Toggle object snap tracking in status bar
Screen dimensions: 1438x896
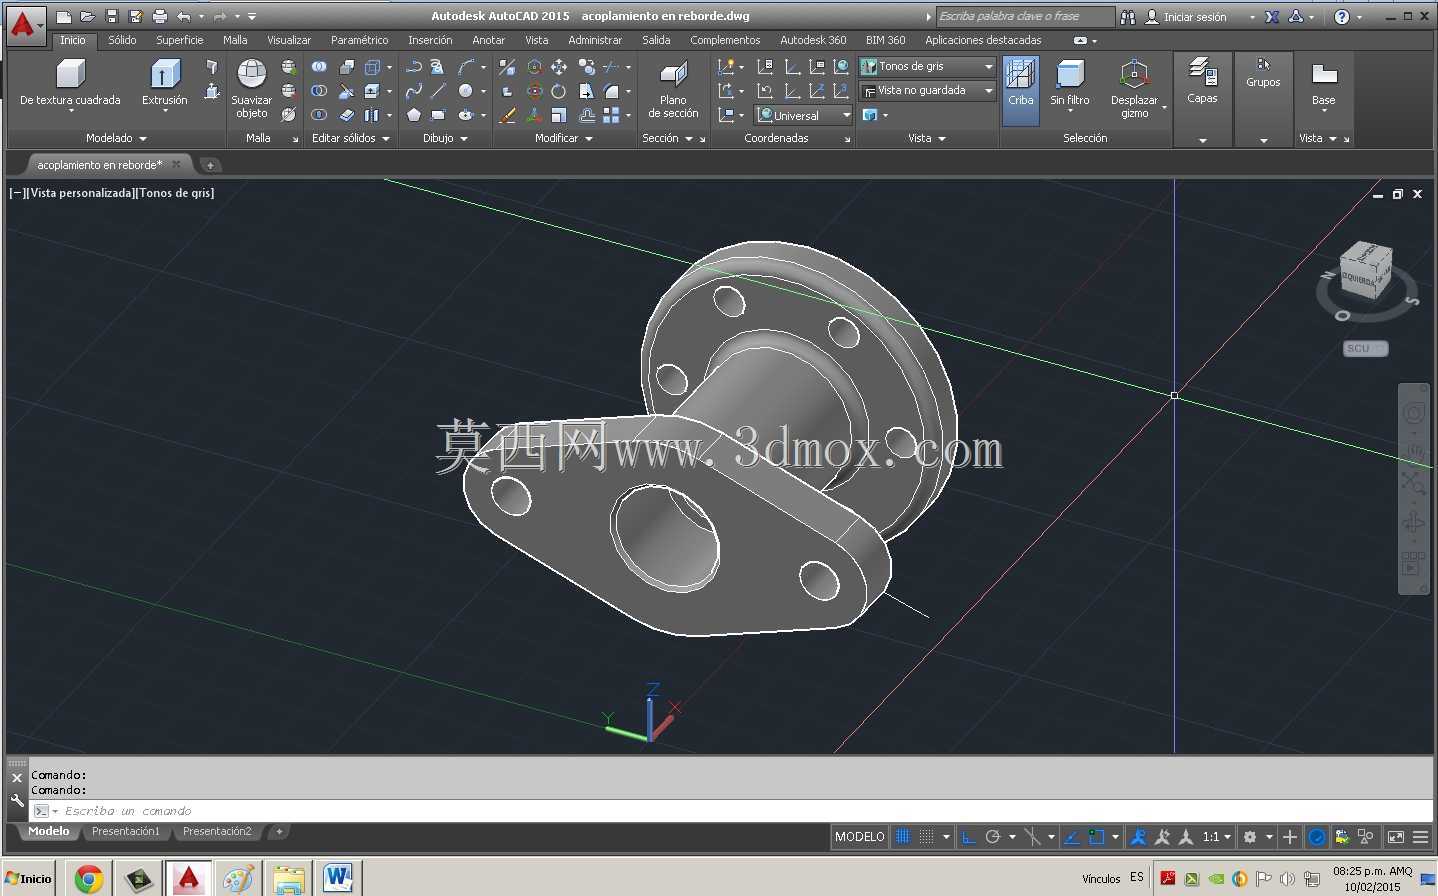[x=1072, y=837]
